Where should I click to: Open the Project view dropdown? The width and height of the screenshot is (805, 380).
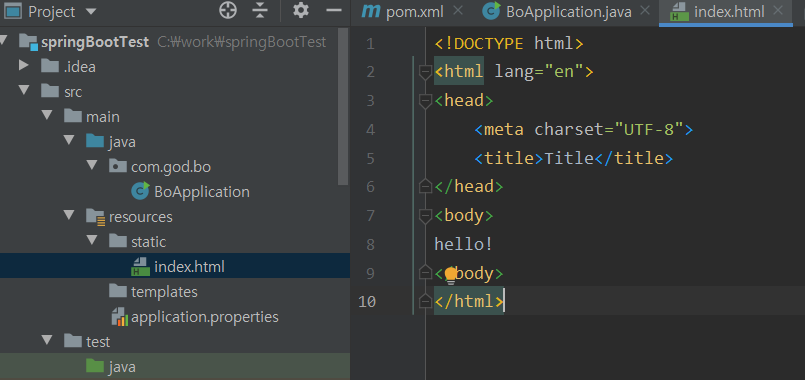click(90, 11)
